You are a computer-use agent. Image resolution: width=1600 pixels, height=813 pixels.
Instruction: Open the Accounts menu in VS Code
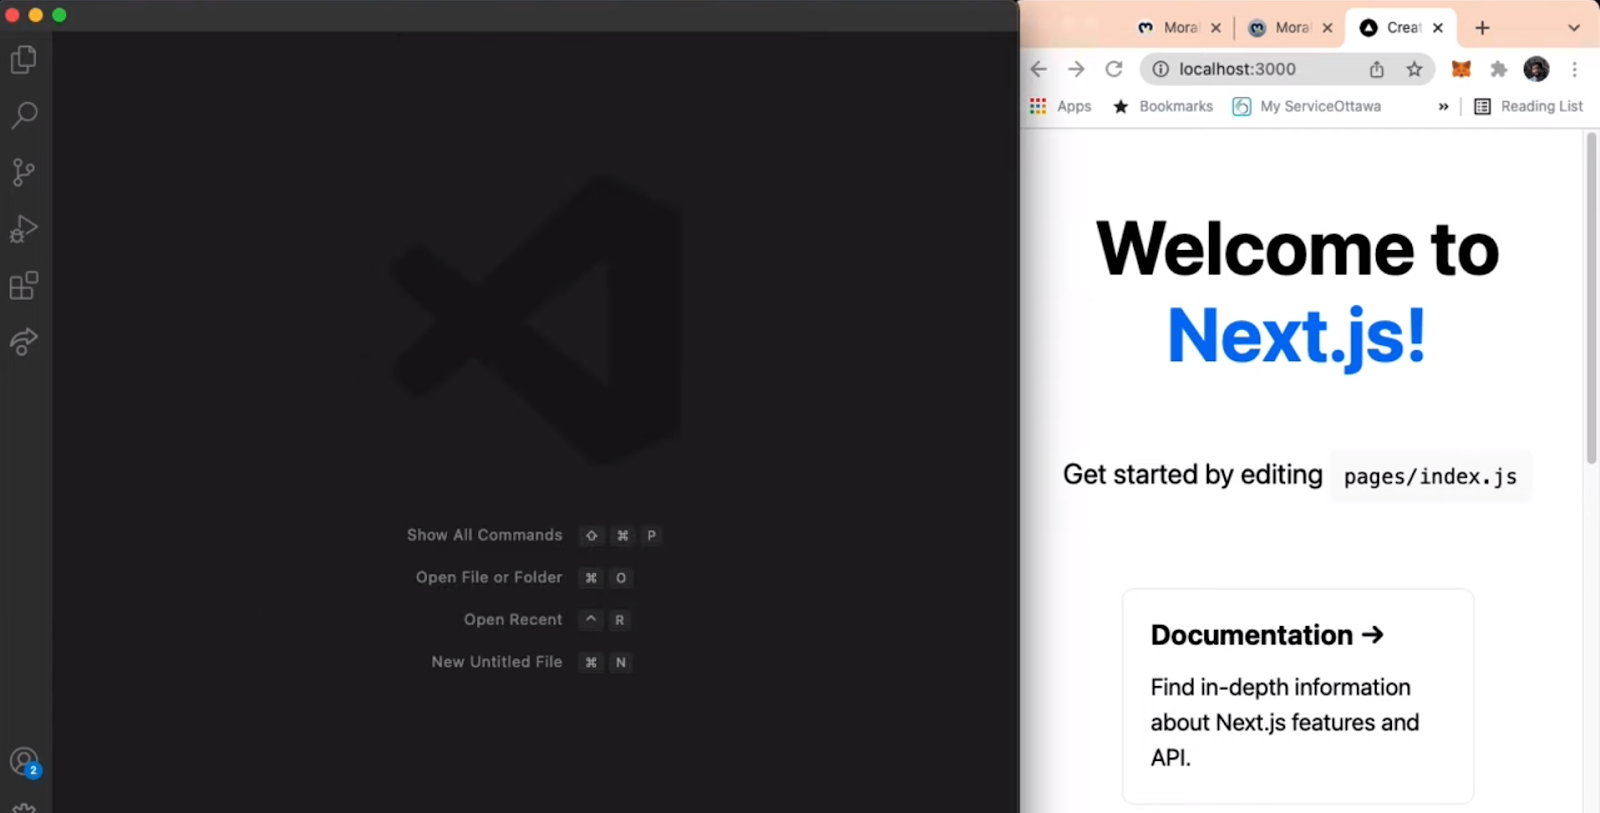click(x=24, y=762)
